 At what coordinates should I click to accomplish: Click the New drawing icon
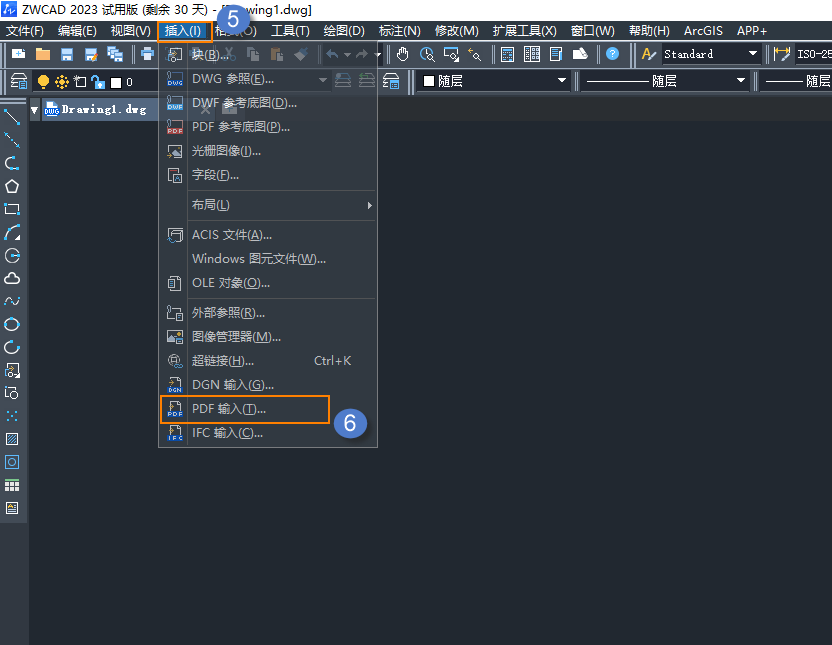[19, 54]
